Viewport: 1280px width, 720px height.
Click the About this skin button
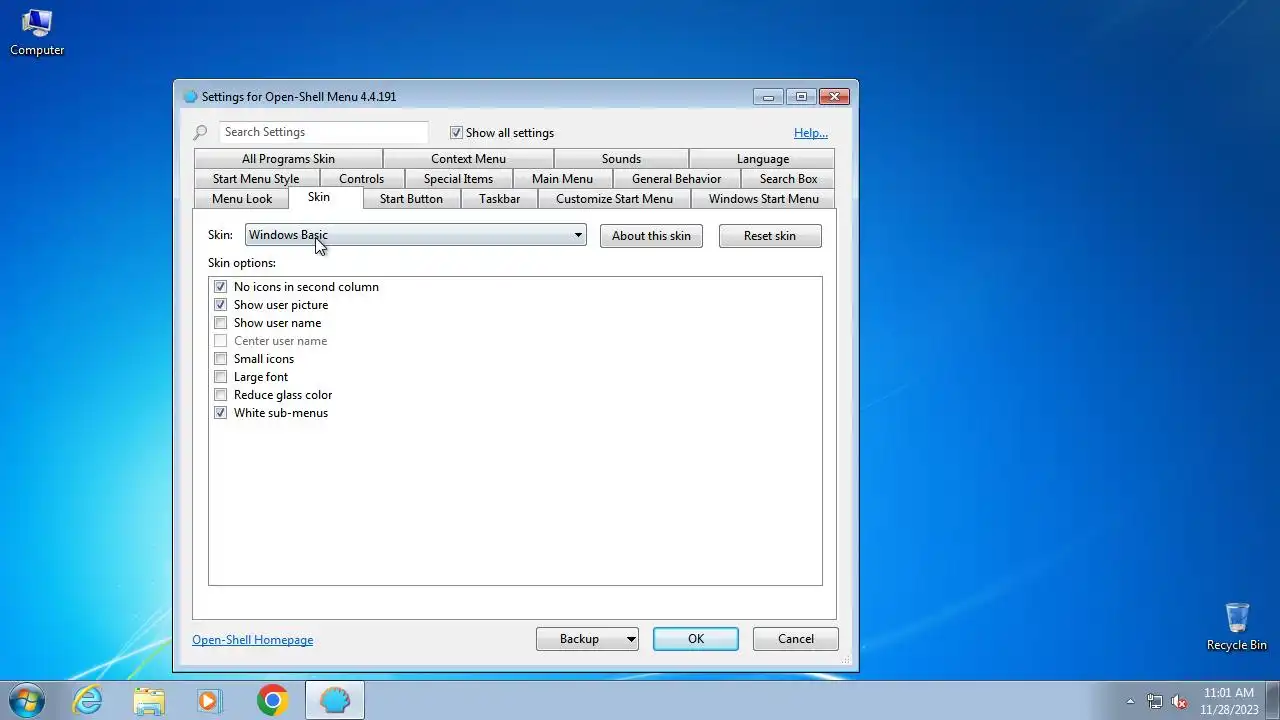coord(651,236)
